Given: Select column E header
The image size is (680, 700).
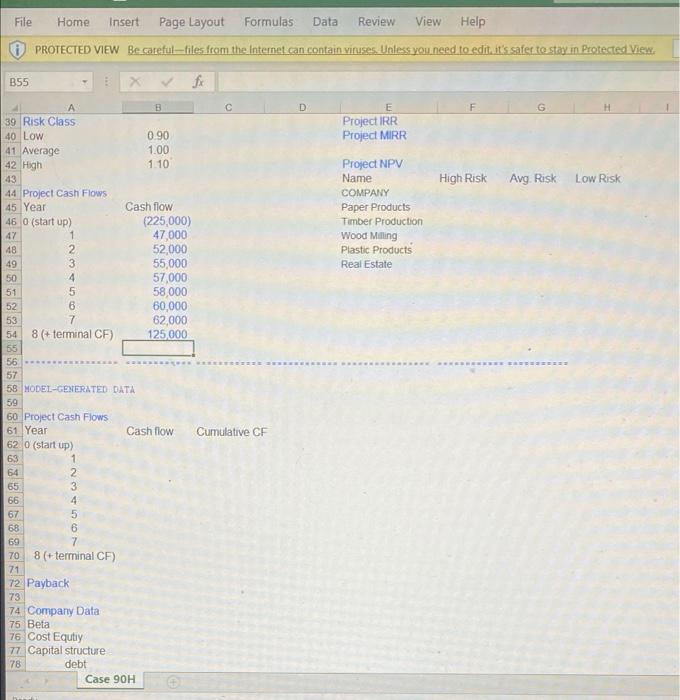Looking at the screenshot, I should tap(388, 108).
